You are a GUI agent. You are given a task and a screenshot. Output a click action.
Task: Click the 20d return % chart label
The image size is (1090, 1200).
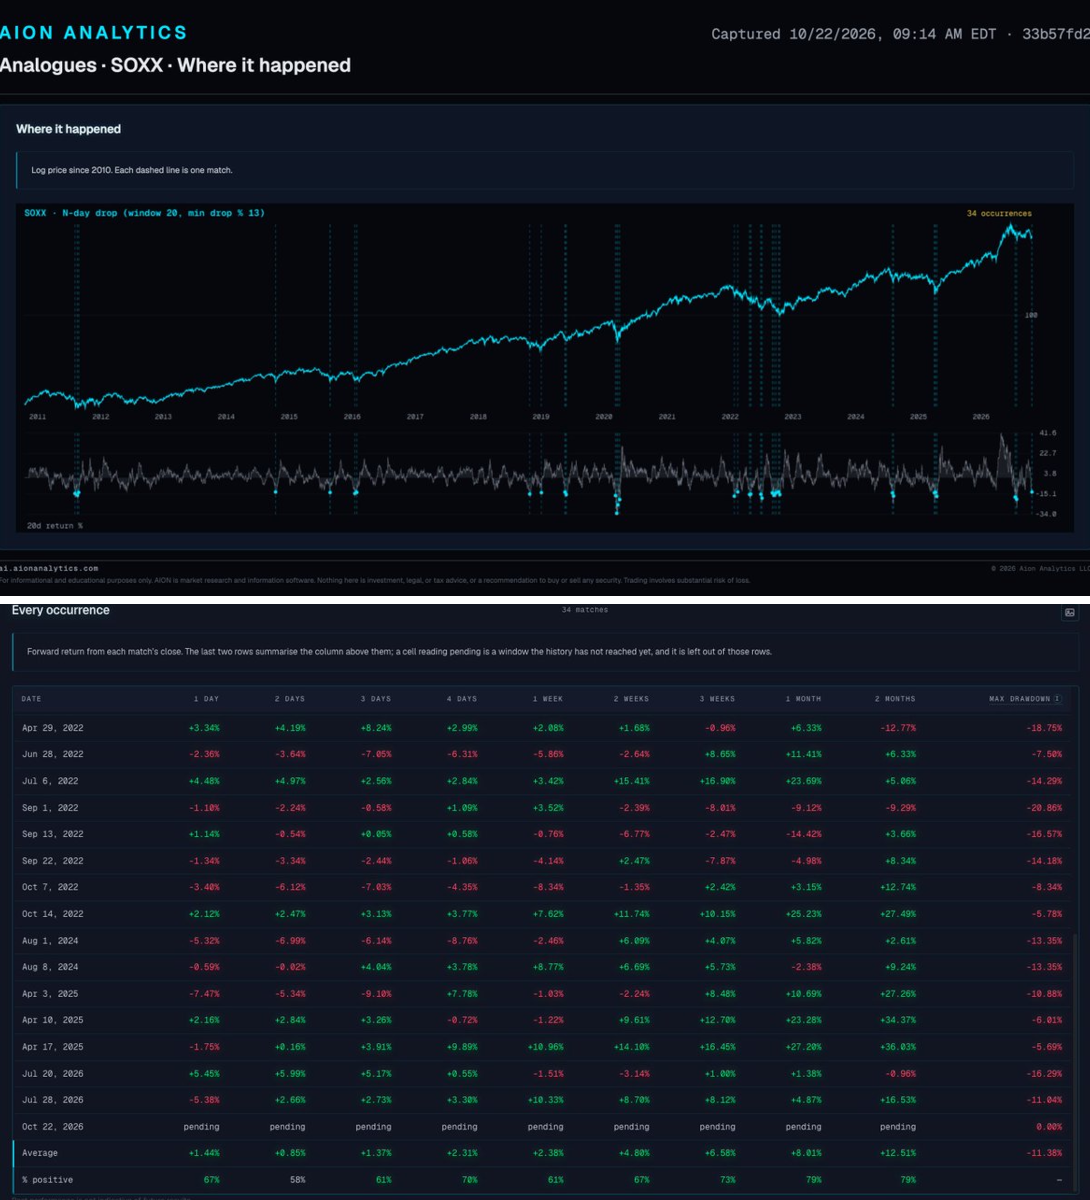click(x=55, y=525)
